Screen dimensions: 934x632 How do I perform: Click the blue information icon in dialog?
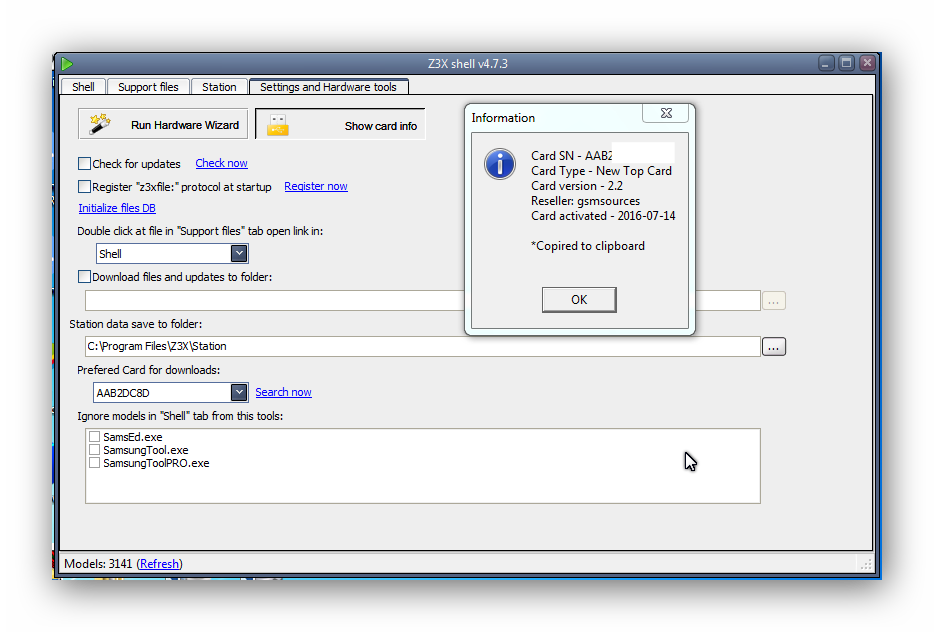500,164
